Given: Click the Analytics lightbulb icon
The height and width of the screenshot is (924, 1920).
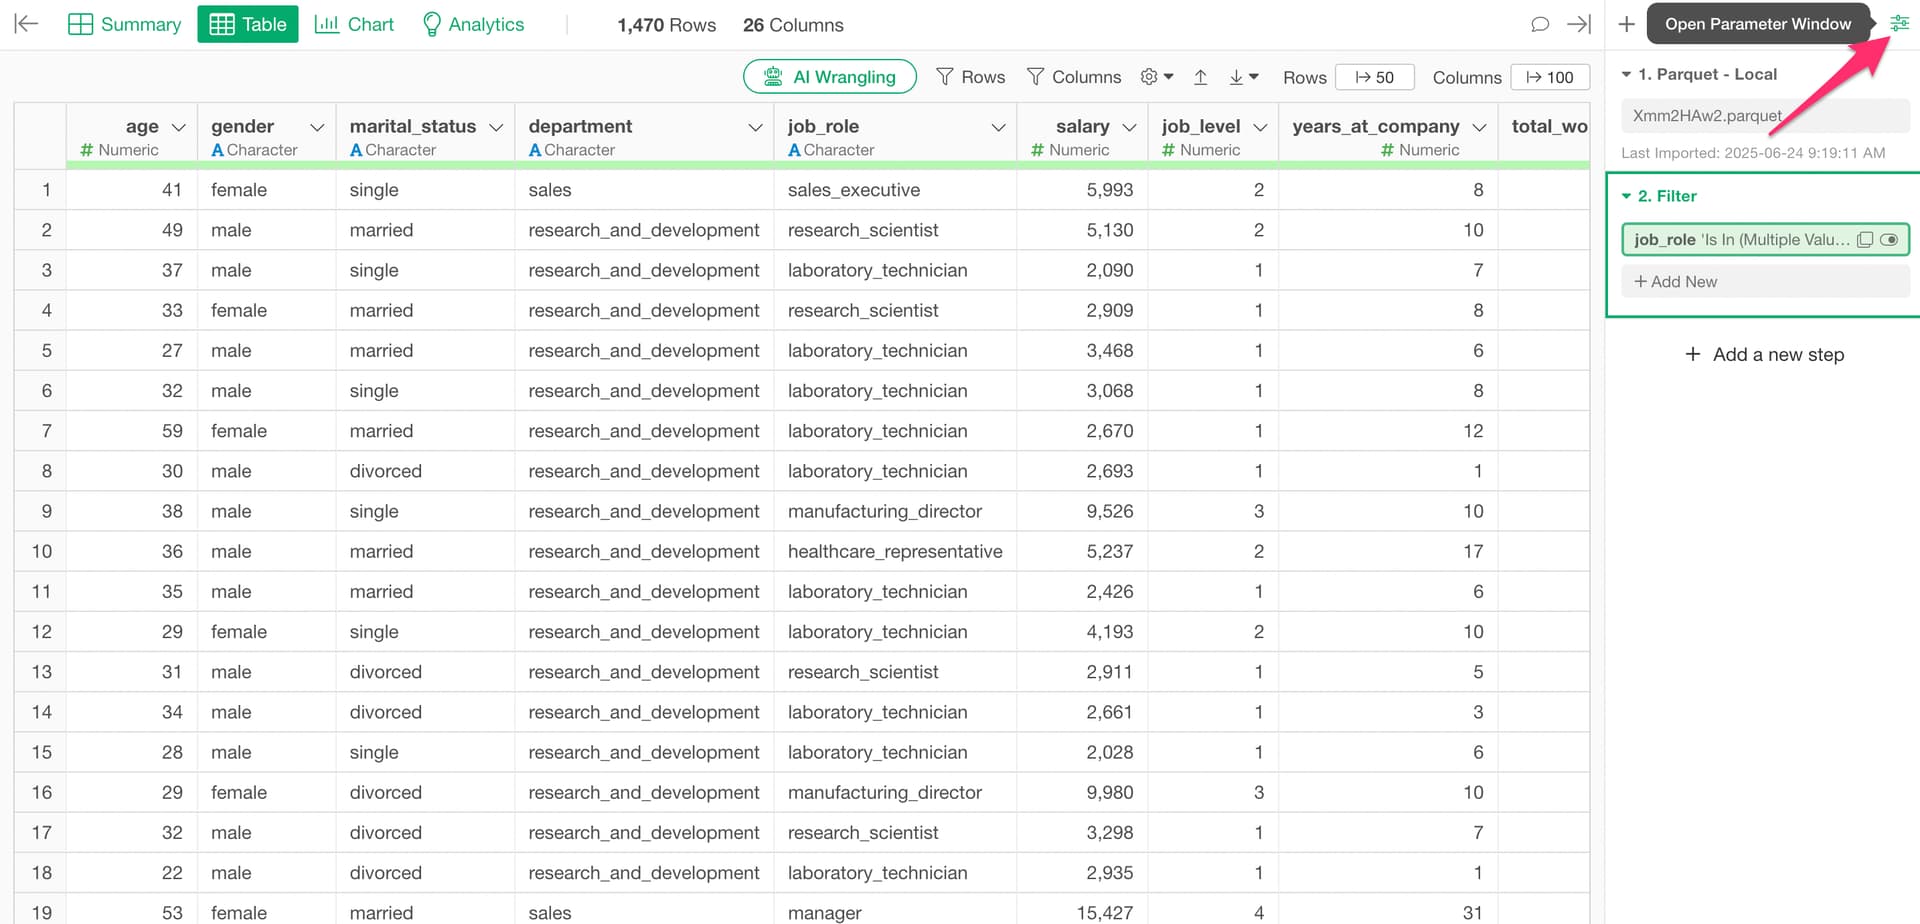Looking at the screenshot, I should coord(432,24).
